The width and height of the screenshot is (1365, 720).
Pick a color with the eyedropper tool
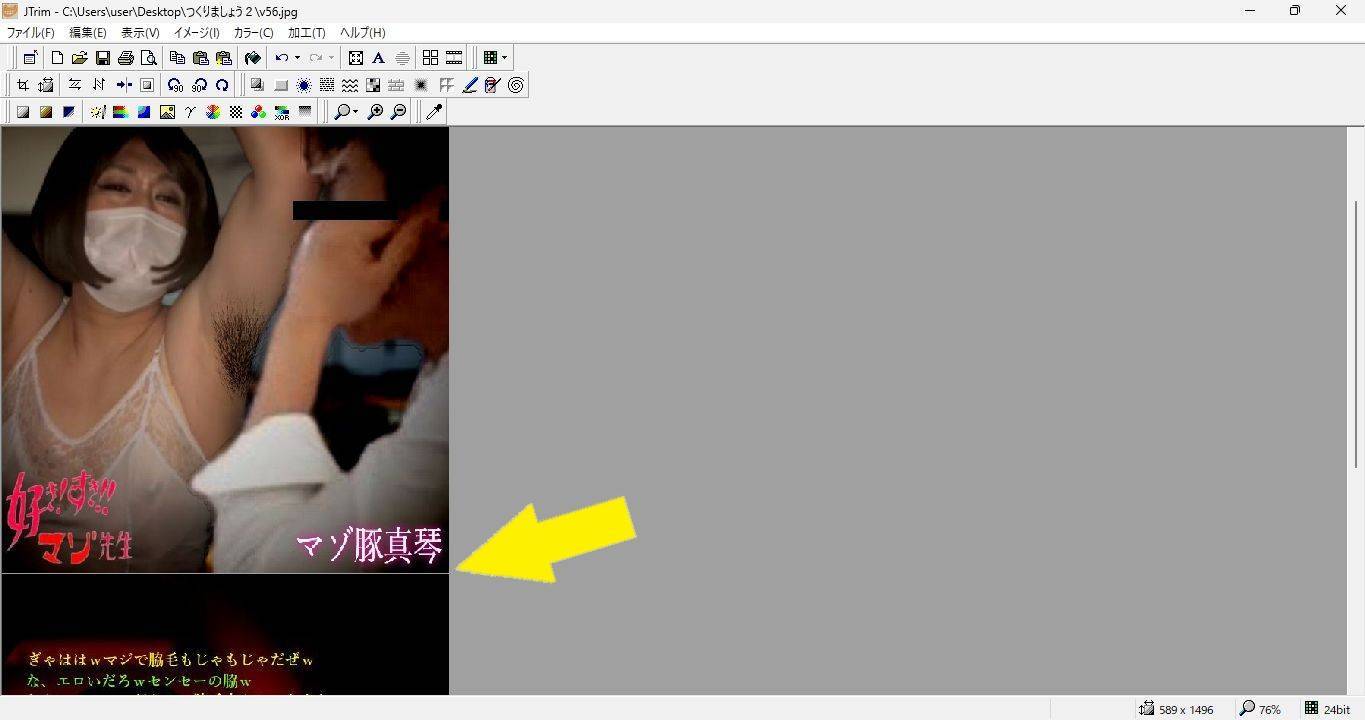[434, 112]
